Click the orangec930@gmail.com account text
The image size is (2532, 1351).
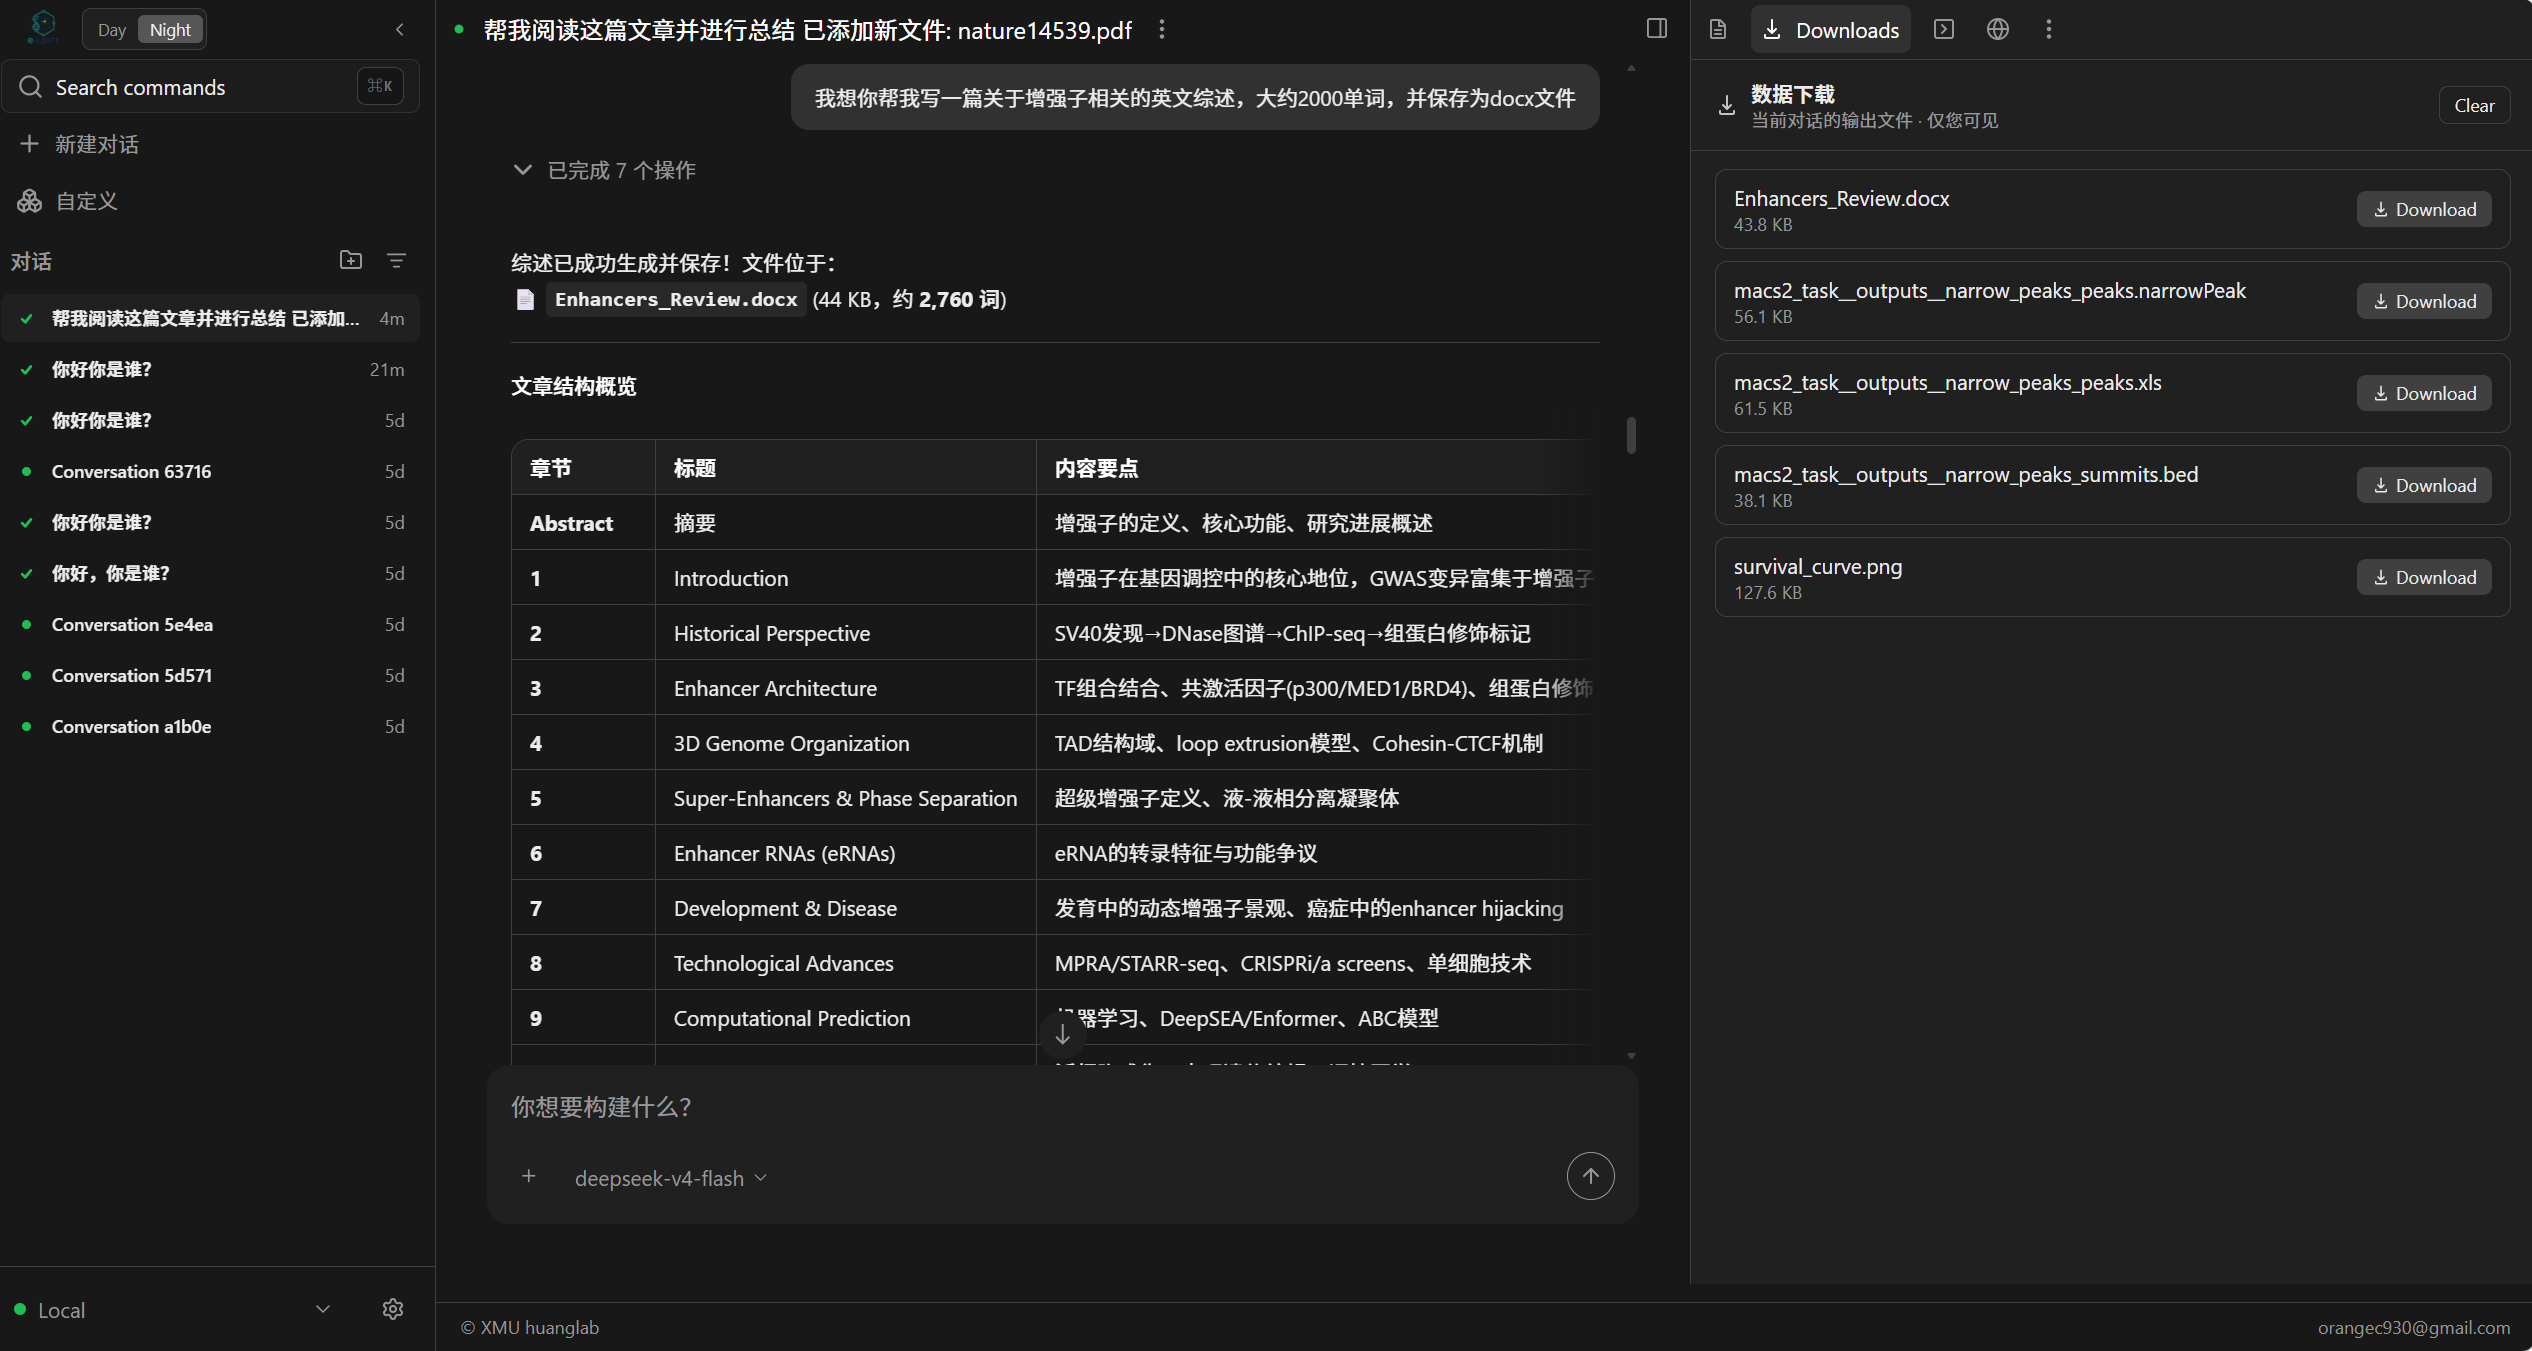[x=2413, y=1327]
